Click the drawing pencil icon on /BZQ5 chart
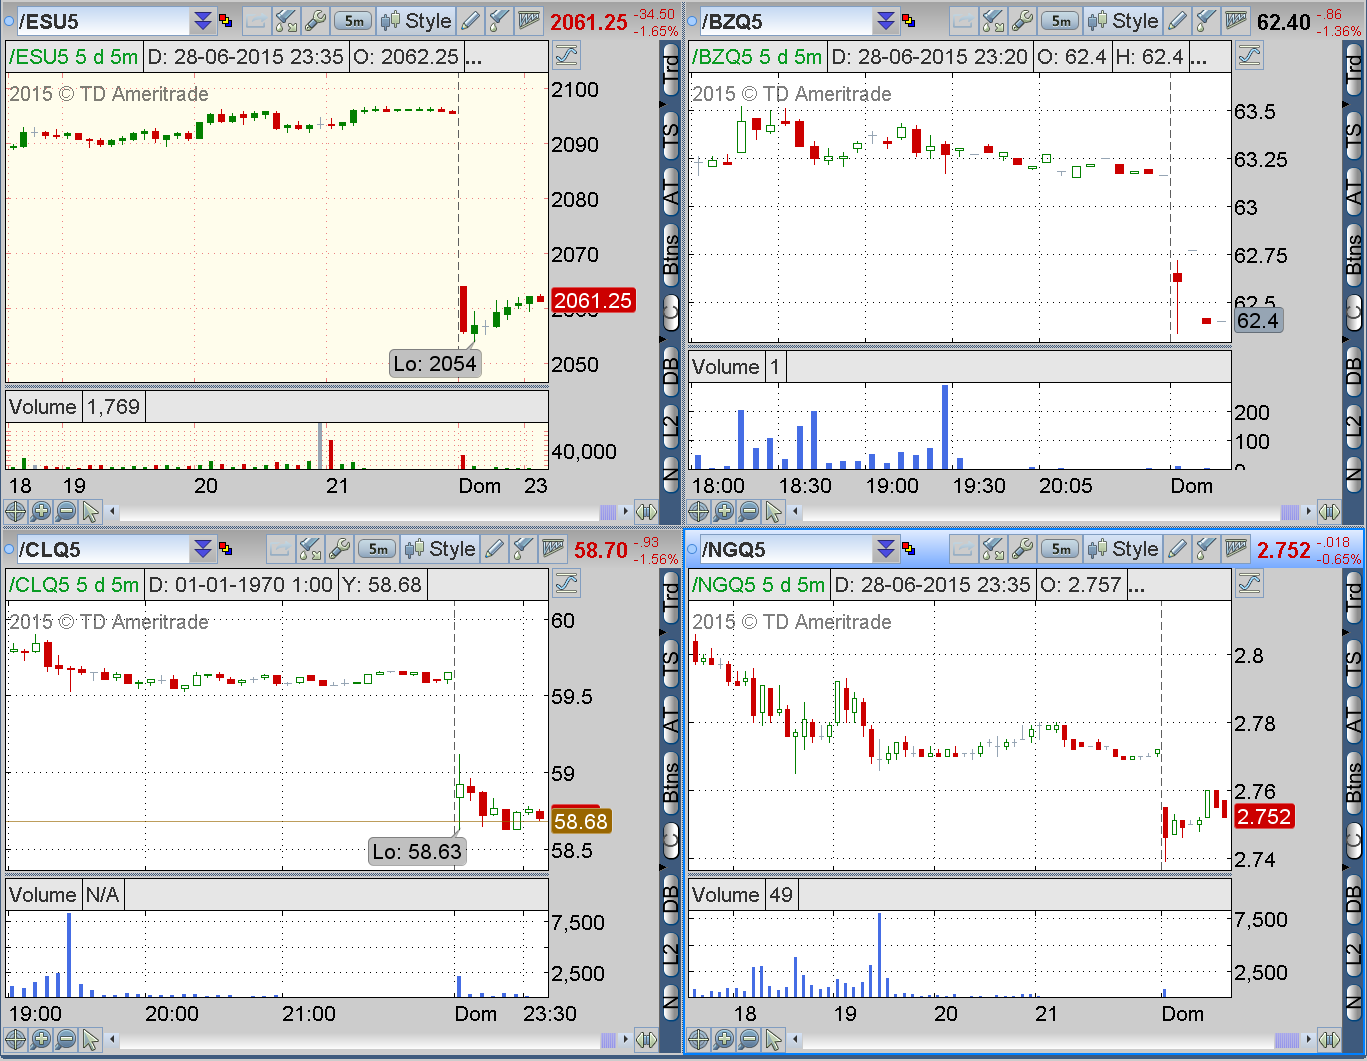Viewport: 1367px width, 1061px height. pos(1178,20)
